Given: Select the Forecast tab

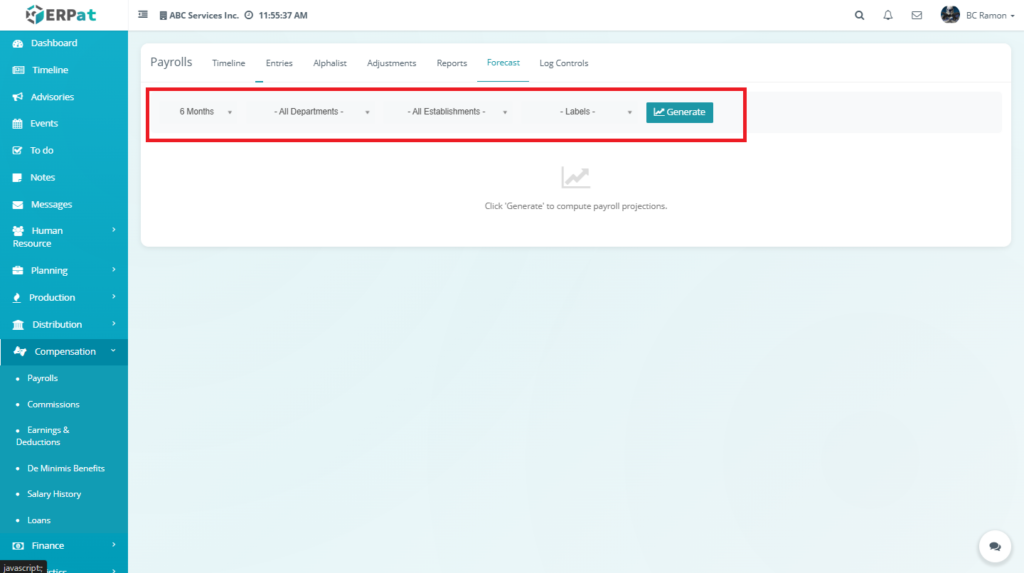Looking at the screenshot, I should (503, 63).
